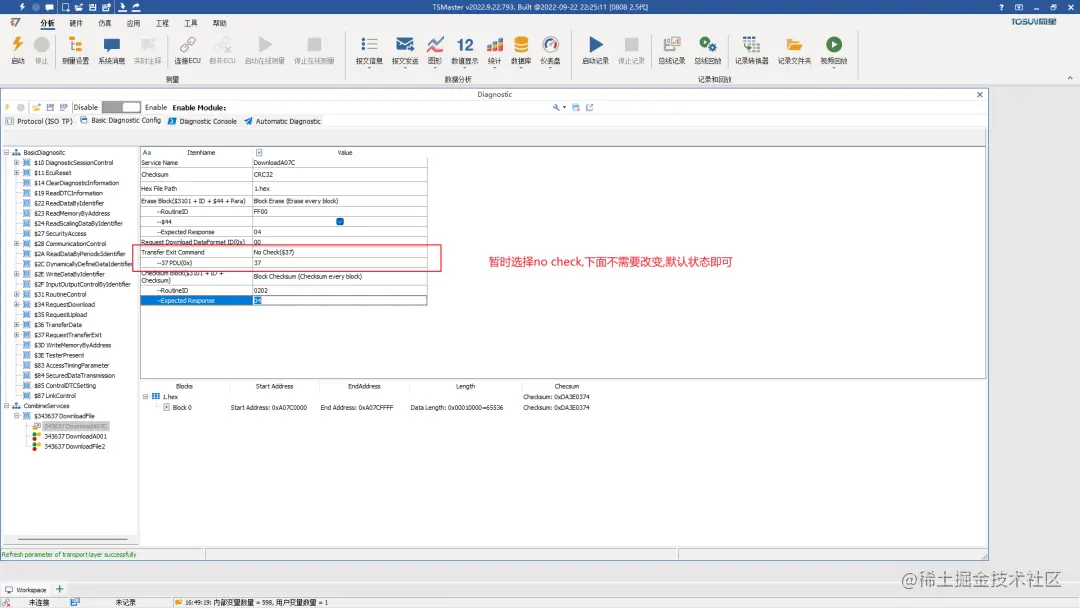1080x608 pixels.
Task: Switch to Diagnostic Console tab
Action: coord(202,121)
